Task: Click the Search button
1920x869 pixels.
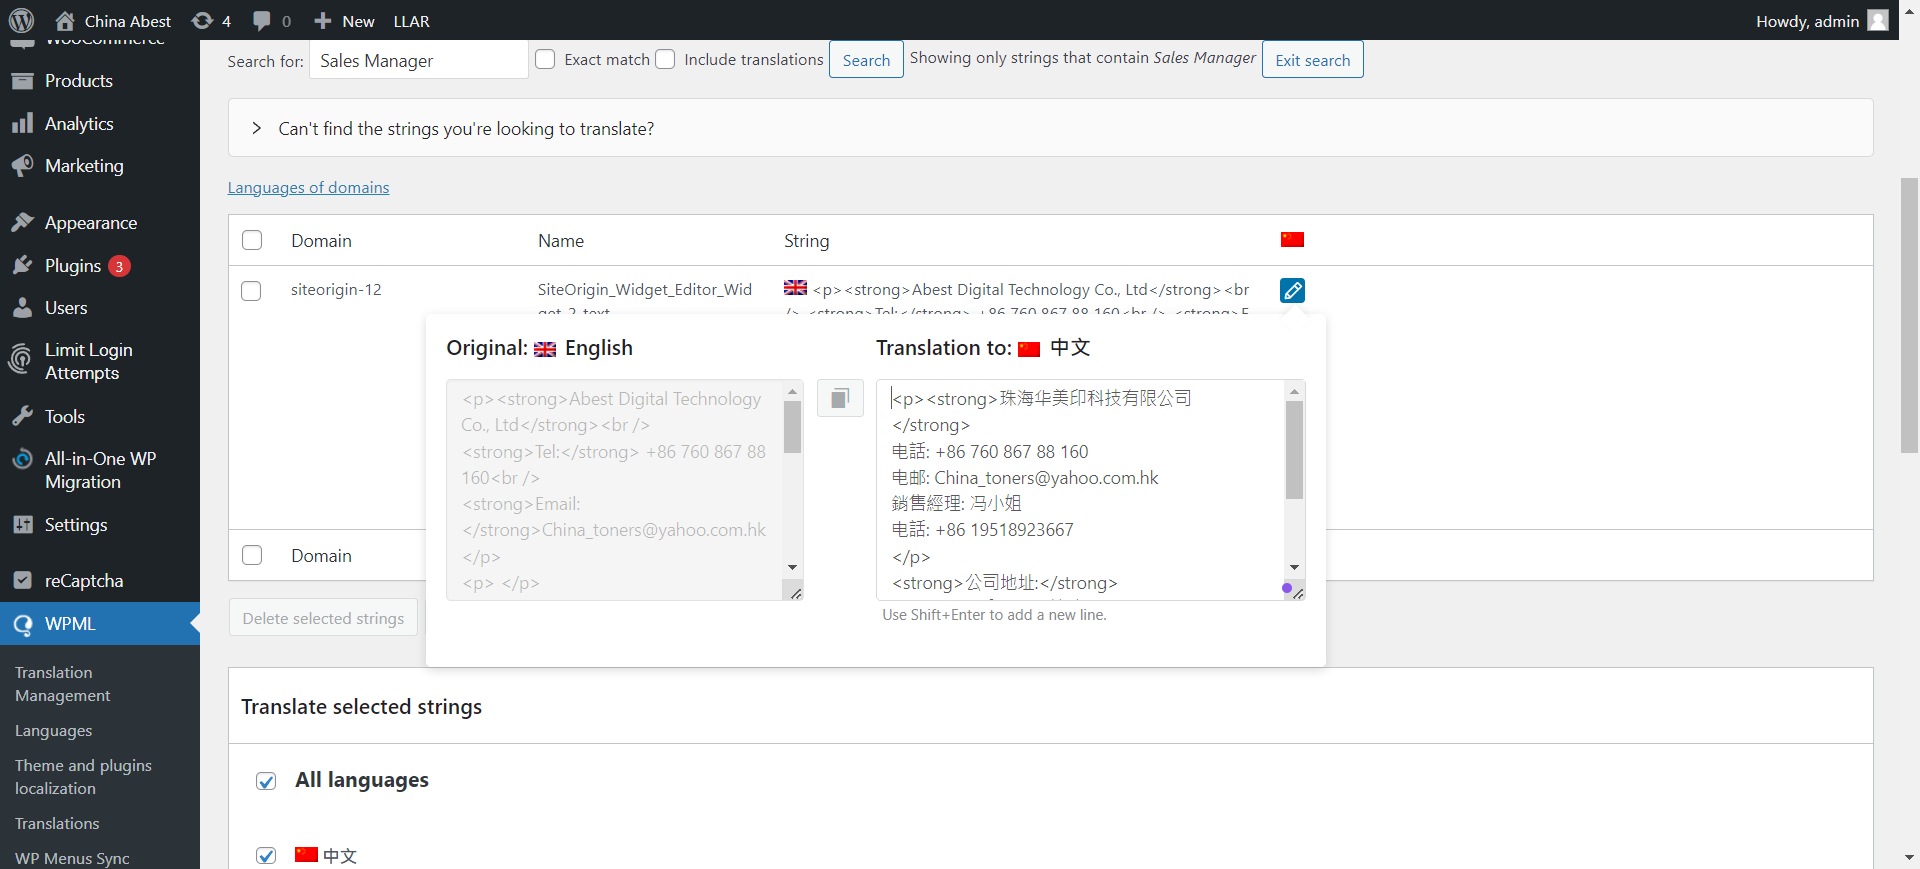Action: point(866,60)
